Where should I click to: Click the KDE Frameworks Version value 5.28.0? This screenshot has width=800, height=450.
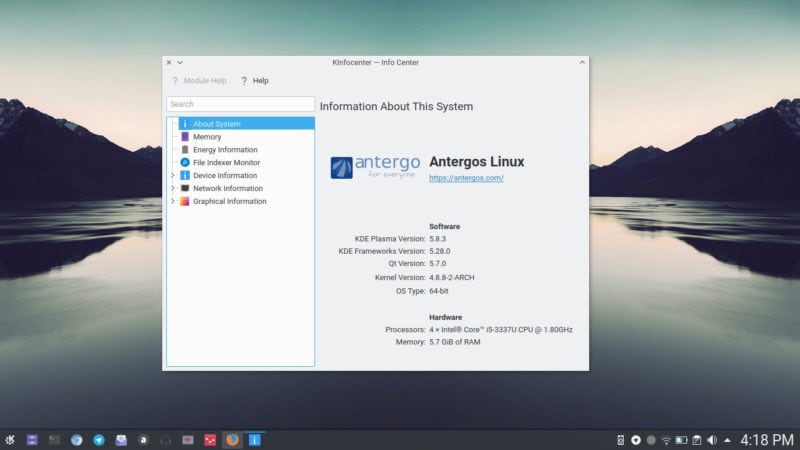click(440, 251)
